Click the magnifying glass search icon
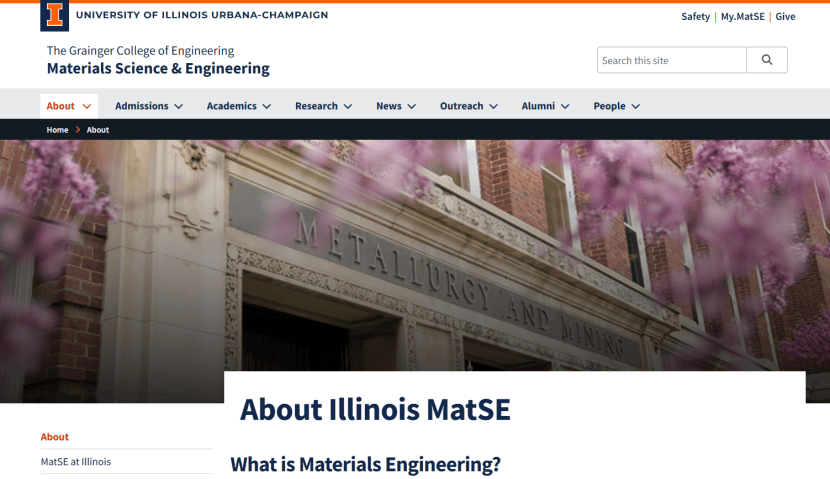Image resolution: width=830 pixels, height=479 pixels. (x=767, y=60)
